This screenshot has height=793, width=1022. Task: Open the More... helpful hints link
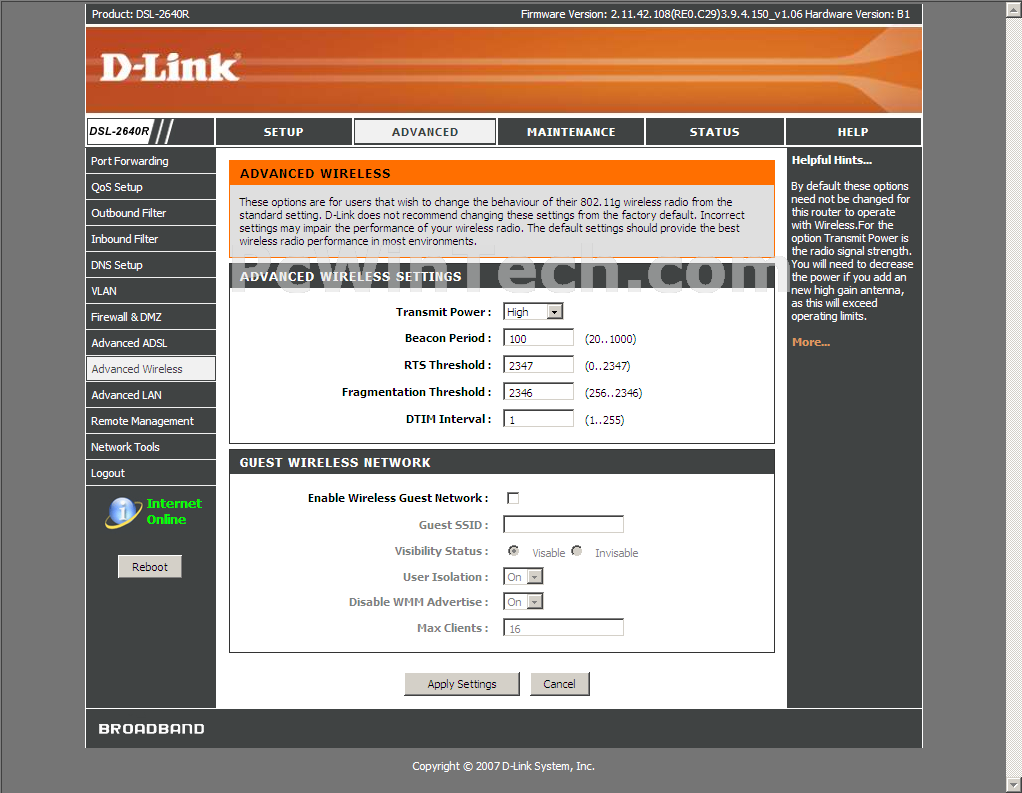[811, 342]
